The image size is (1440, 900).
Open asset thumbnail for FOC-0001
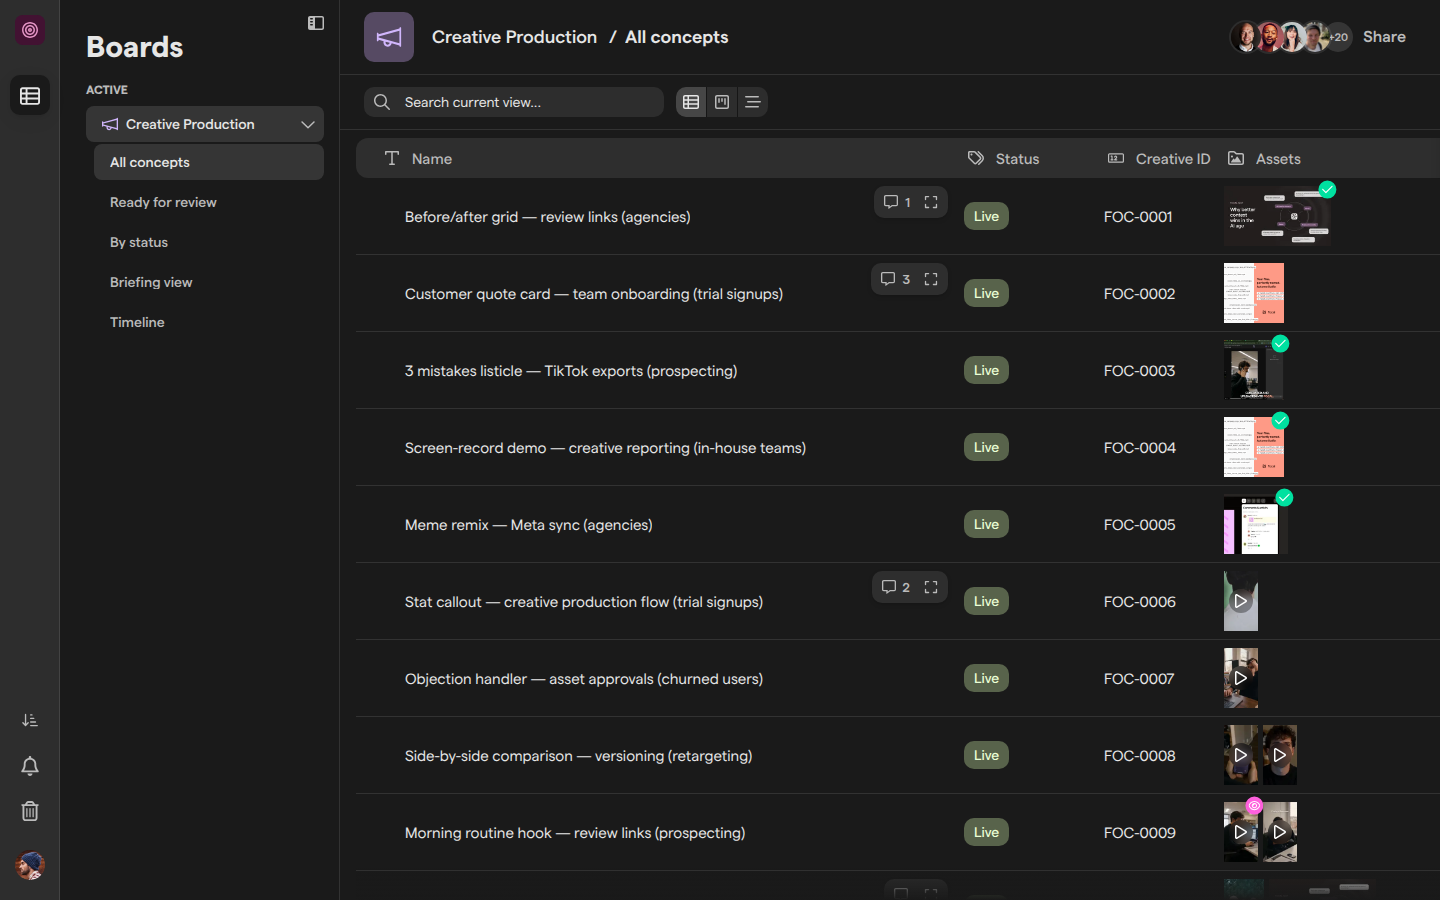(x=1277, y=216)
